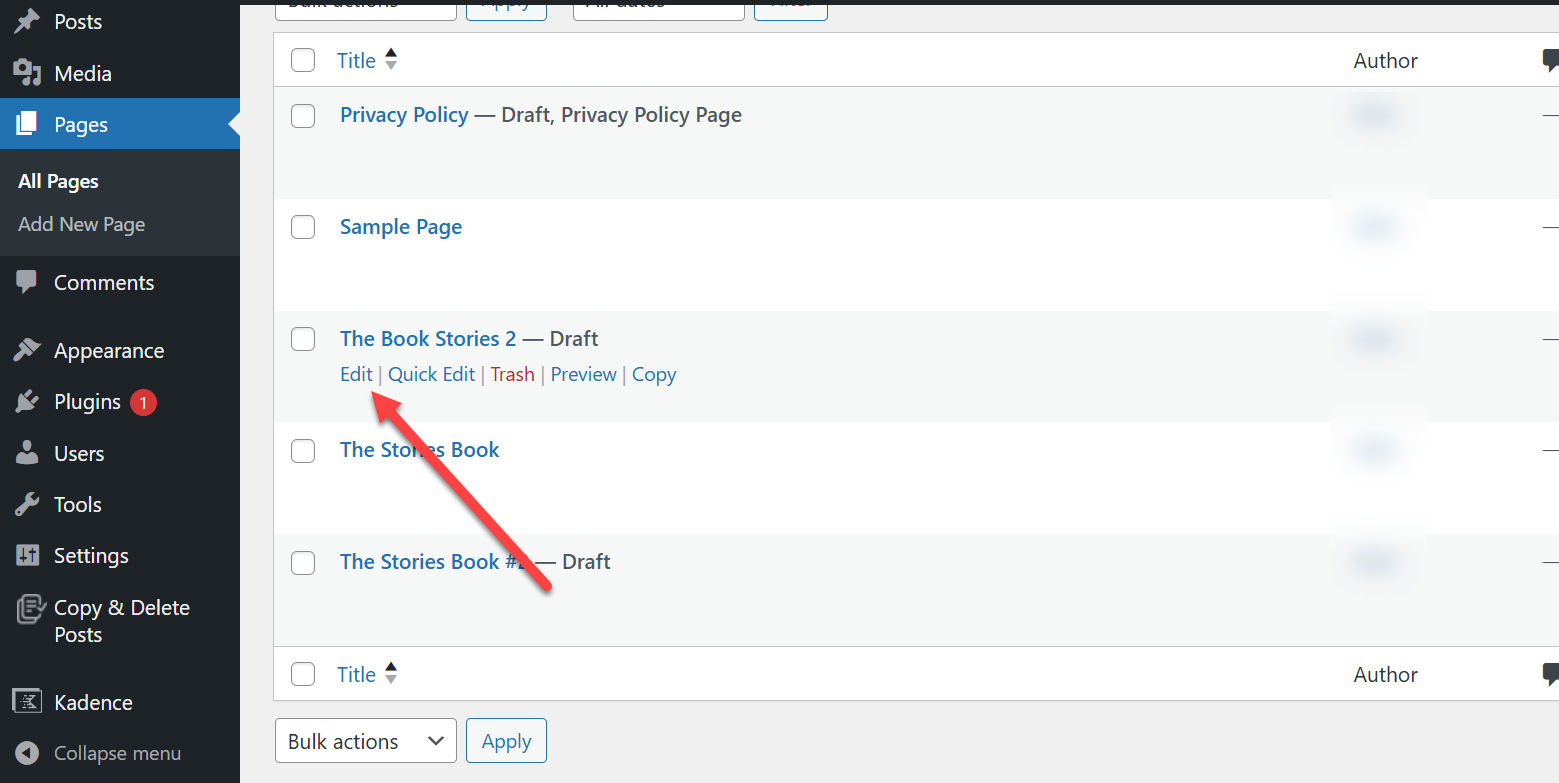Click Preview under The Book Stories 2
The height and width of the screenshot is (783, 1559).
tap(584, 374)
